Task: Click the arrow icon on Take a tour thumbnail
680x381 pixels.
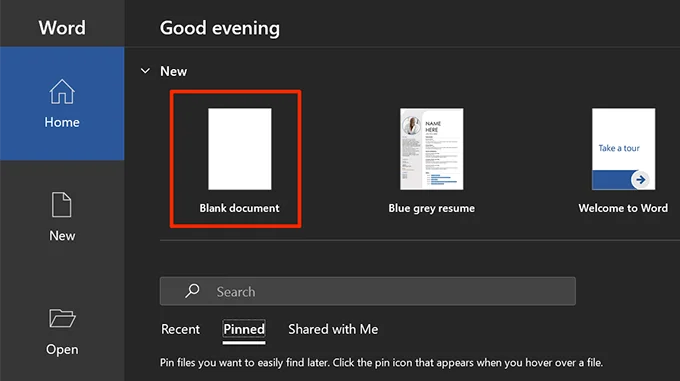Action: (x=641, y=179)
